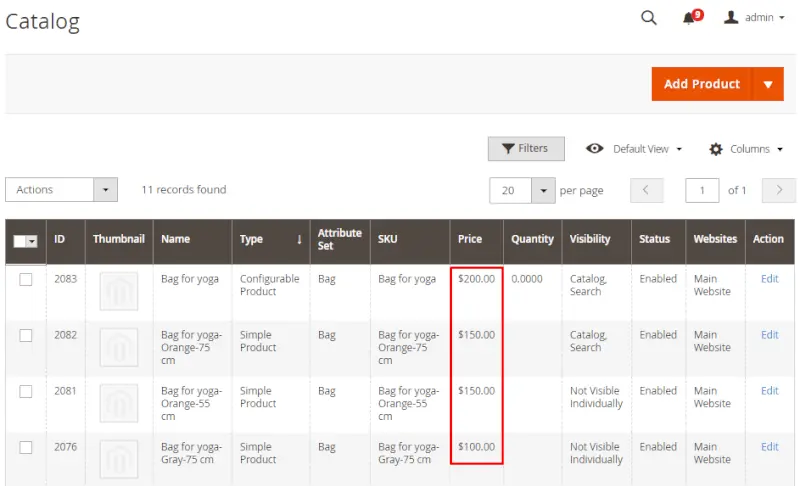Image resolution: width=800 pixels, height=486 pixels.
Task: Open the notifications bell icon
Action: [x=689, y=18]
